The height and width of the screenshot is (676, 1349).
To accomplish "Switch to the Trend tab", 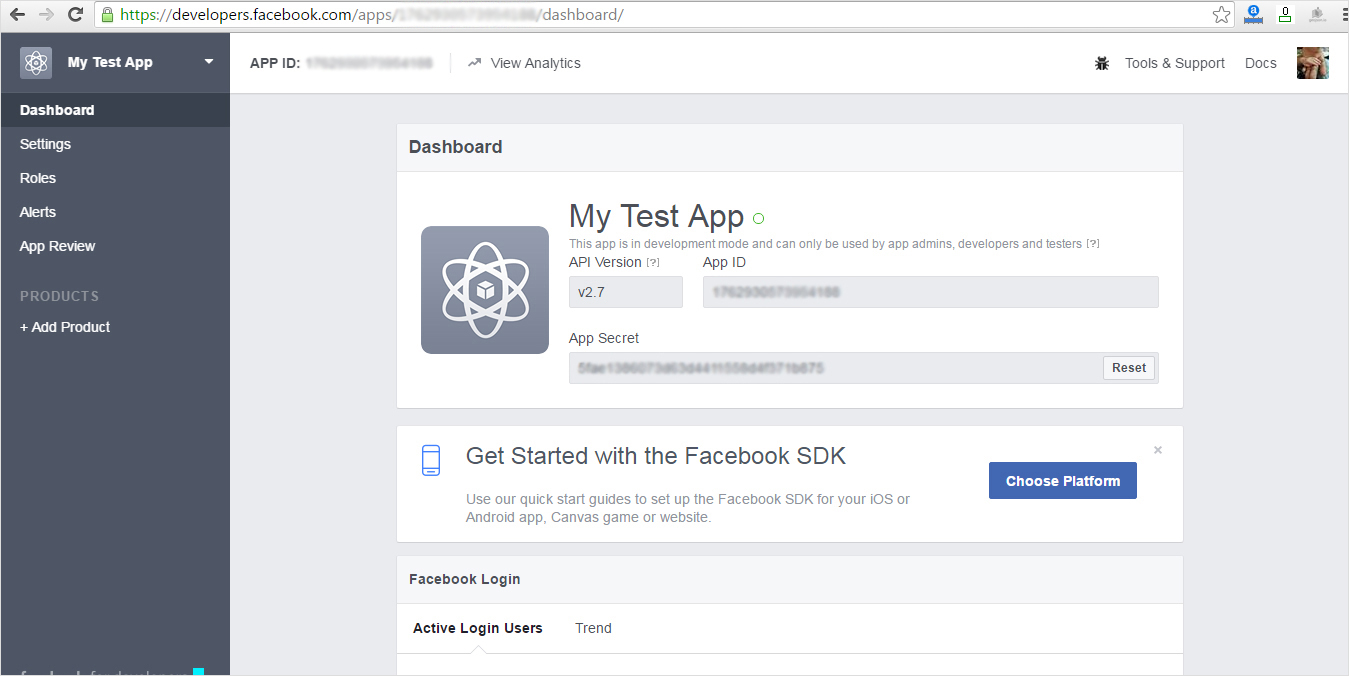I will coord(593,628).
